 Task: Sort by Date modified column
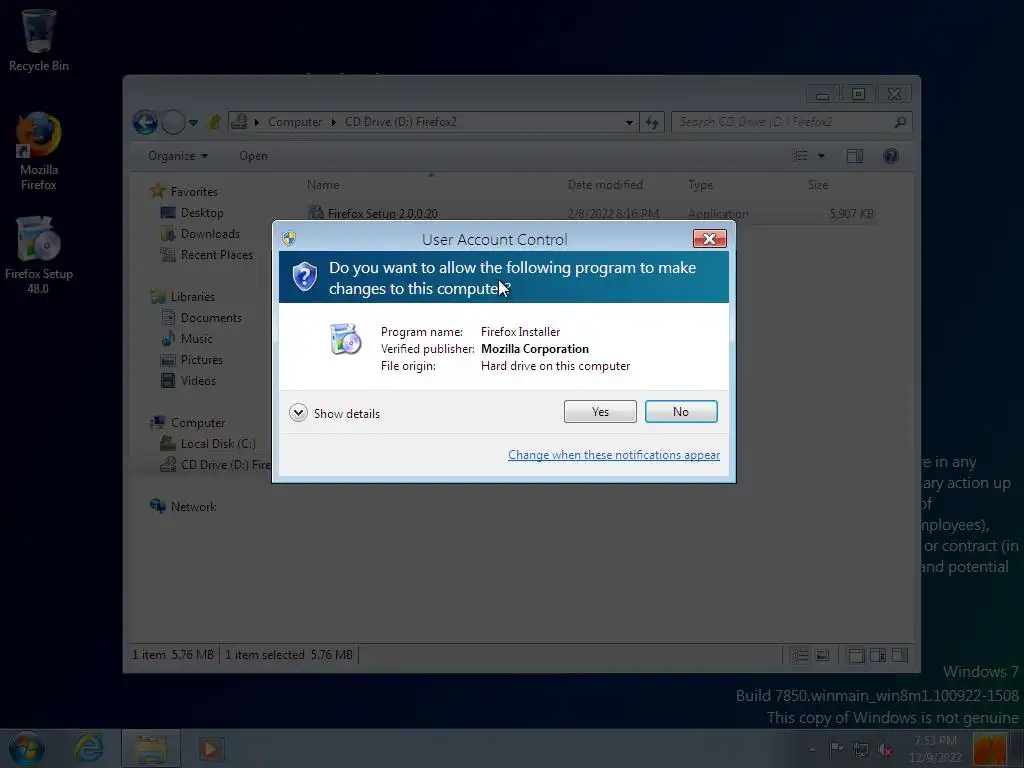click(x=605, y=185)
